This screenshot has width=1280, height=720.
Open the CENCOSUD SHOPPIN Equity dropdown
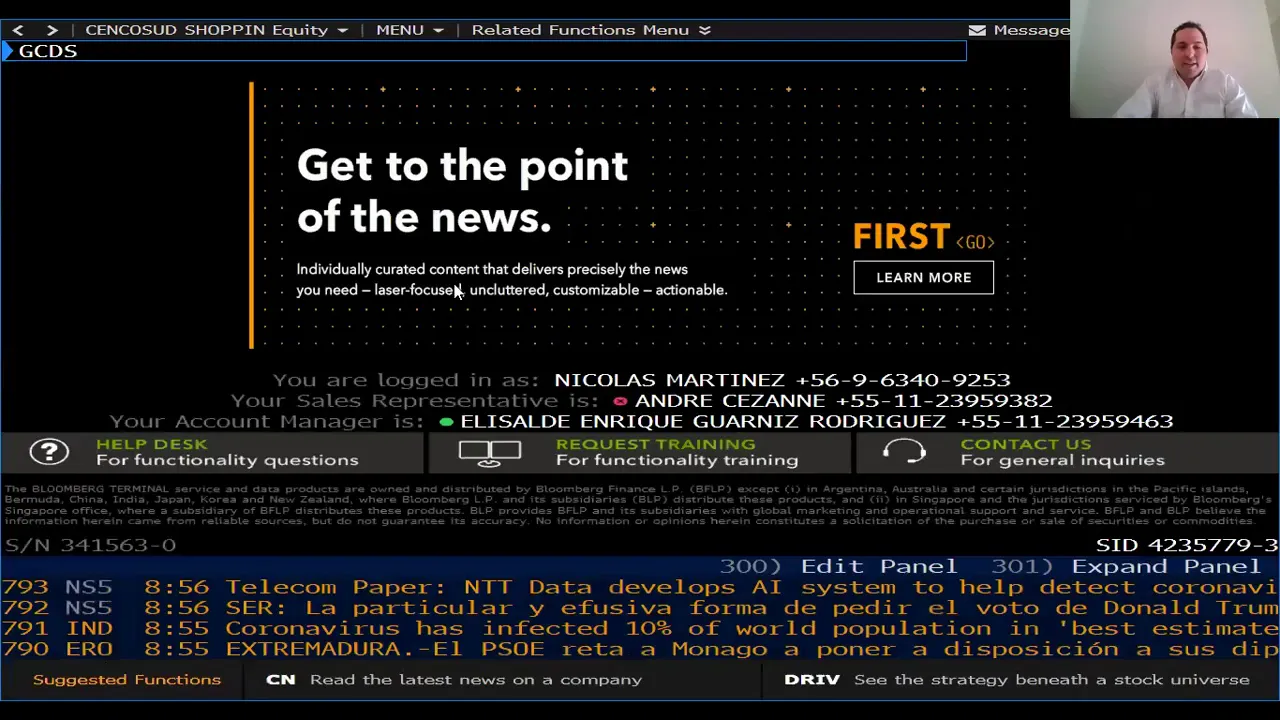point(216,30)
